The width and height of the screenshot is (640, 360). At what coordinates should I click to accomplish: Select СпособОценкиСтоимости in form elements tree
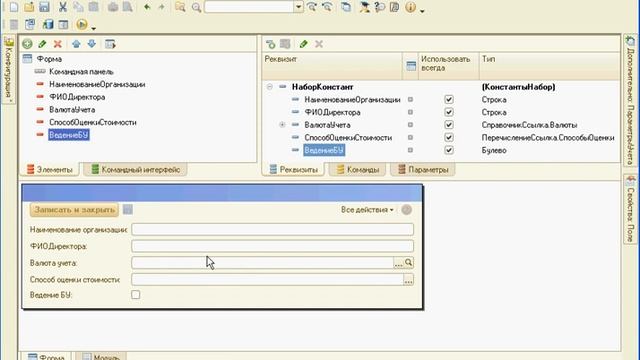[x=93, y=122]
